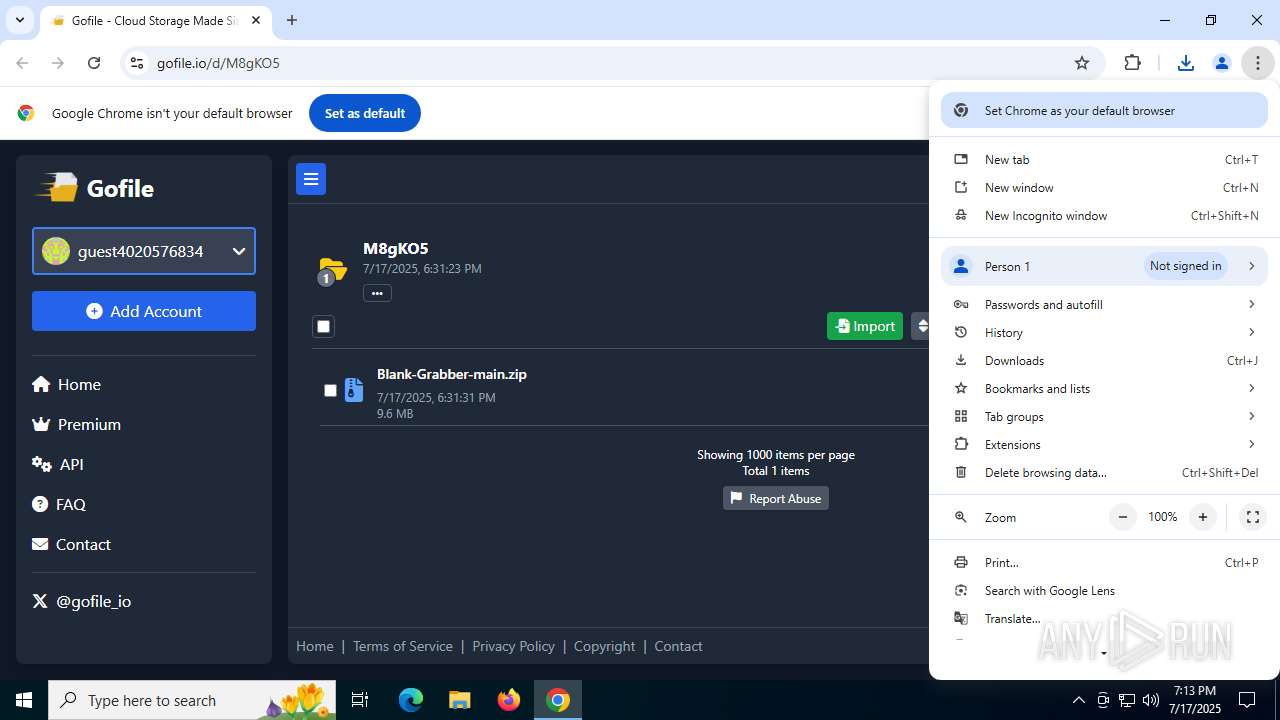This screenshot has height=720, width=1280.
Task: Click the green Import button
Action: click(x=865, y=326)
